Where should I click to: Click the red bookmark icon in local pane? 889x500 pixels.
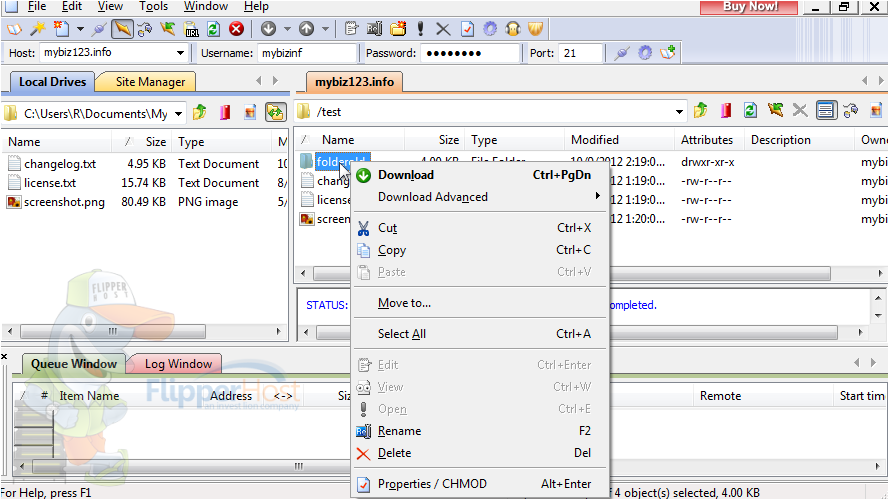click(225, 112)
